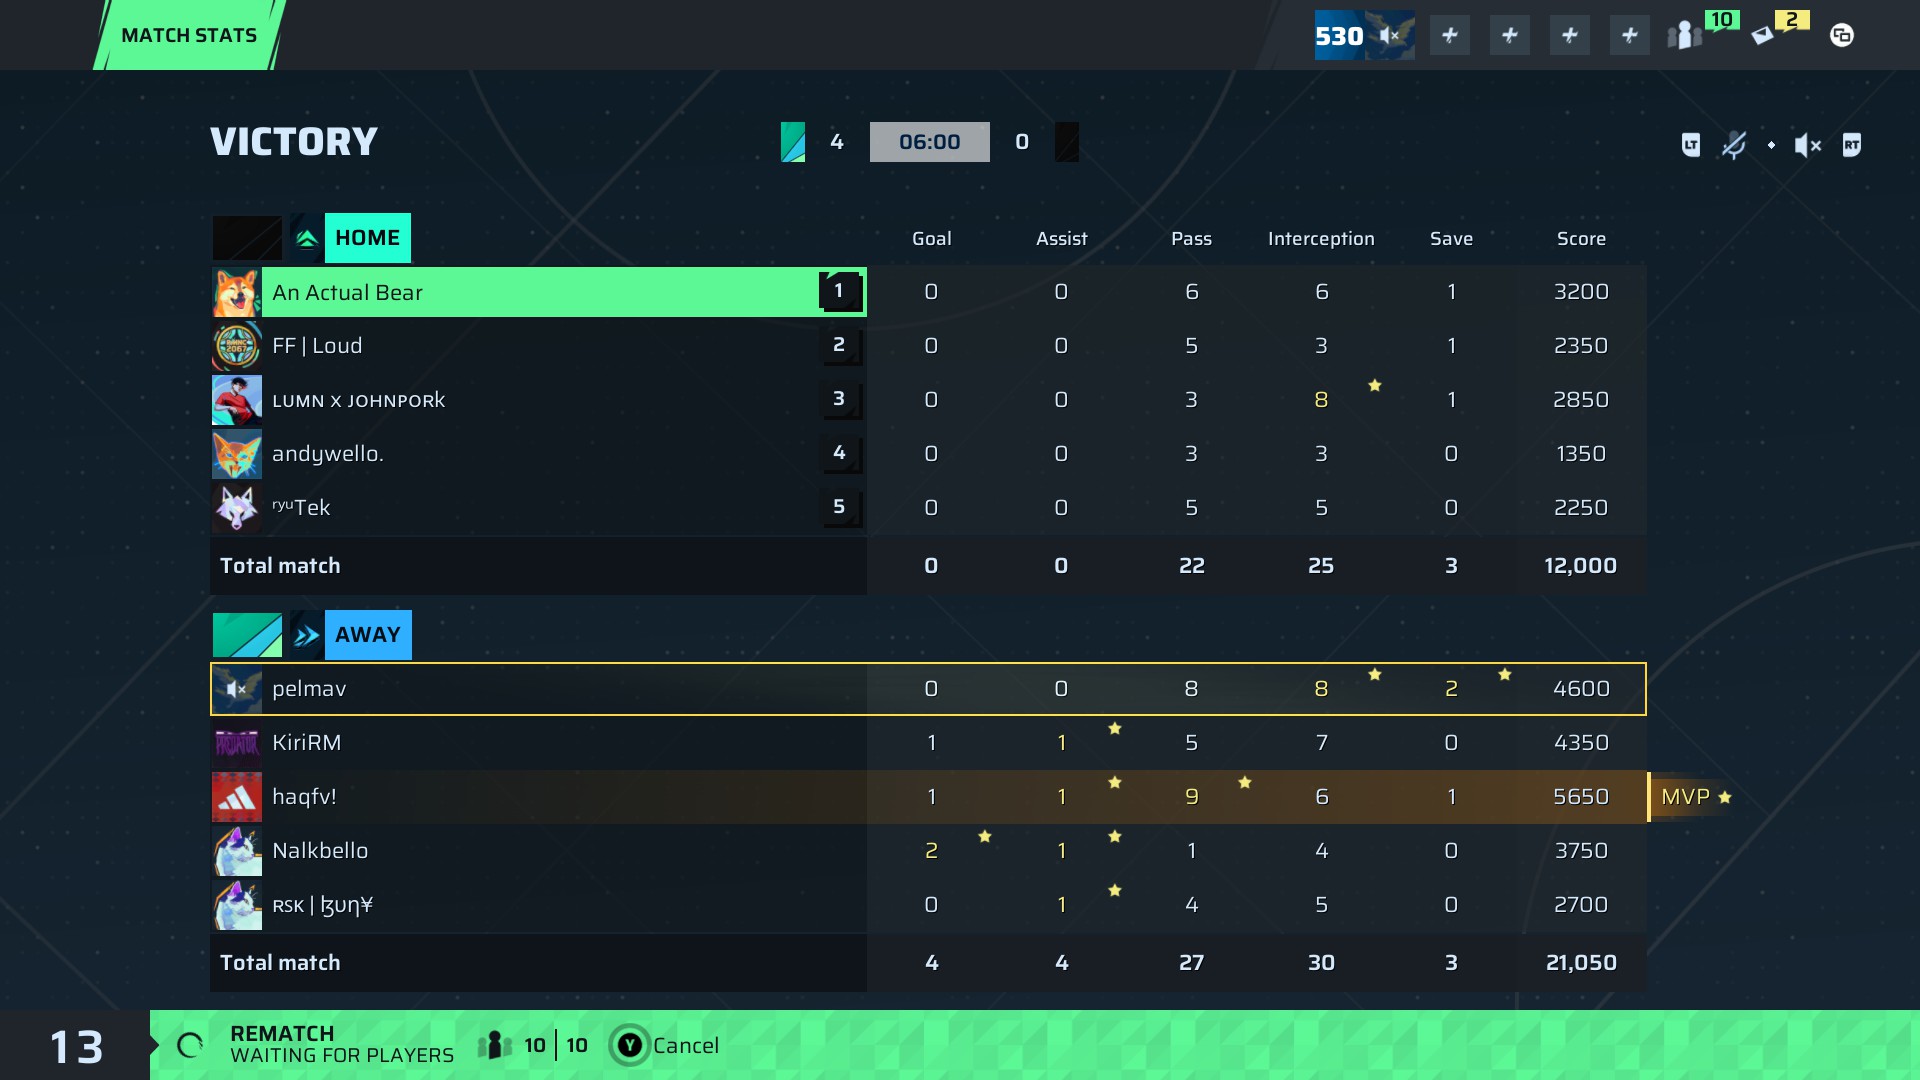1920x1080 pixels.
Task: Click the rematch loading spinner icon
Action: point(190,1046)
